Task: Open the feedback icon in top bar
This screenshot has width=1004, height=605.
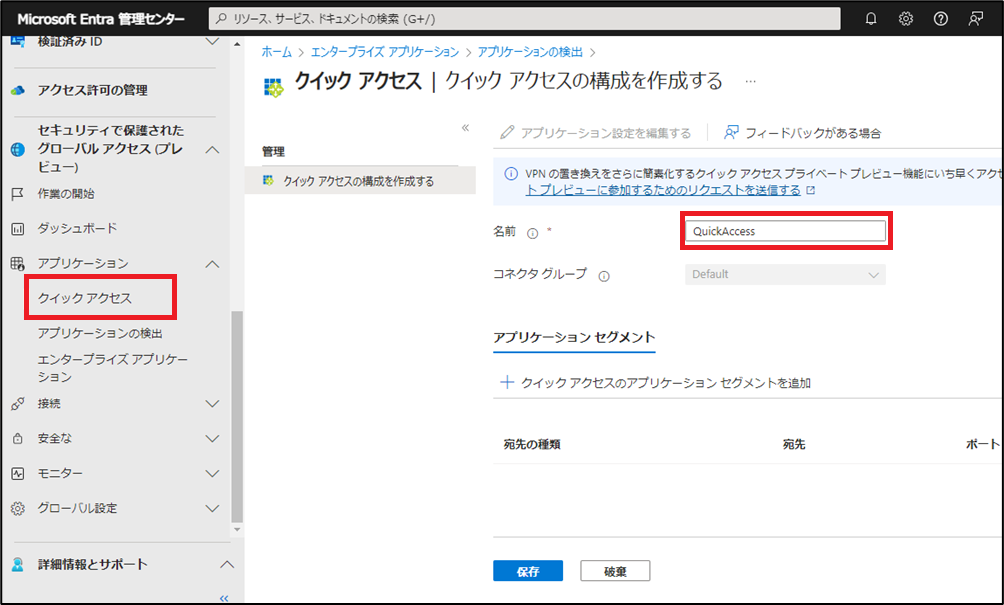Action: click(975, 19)
